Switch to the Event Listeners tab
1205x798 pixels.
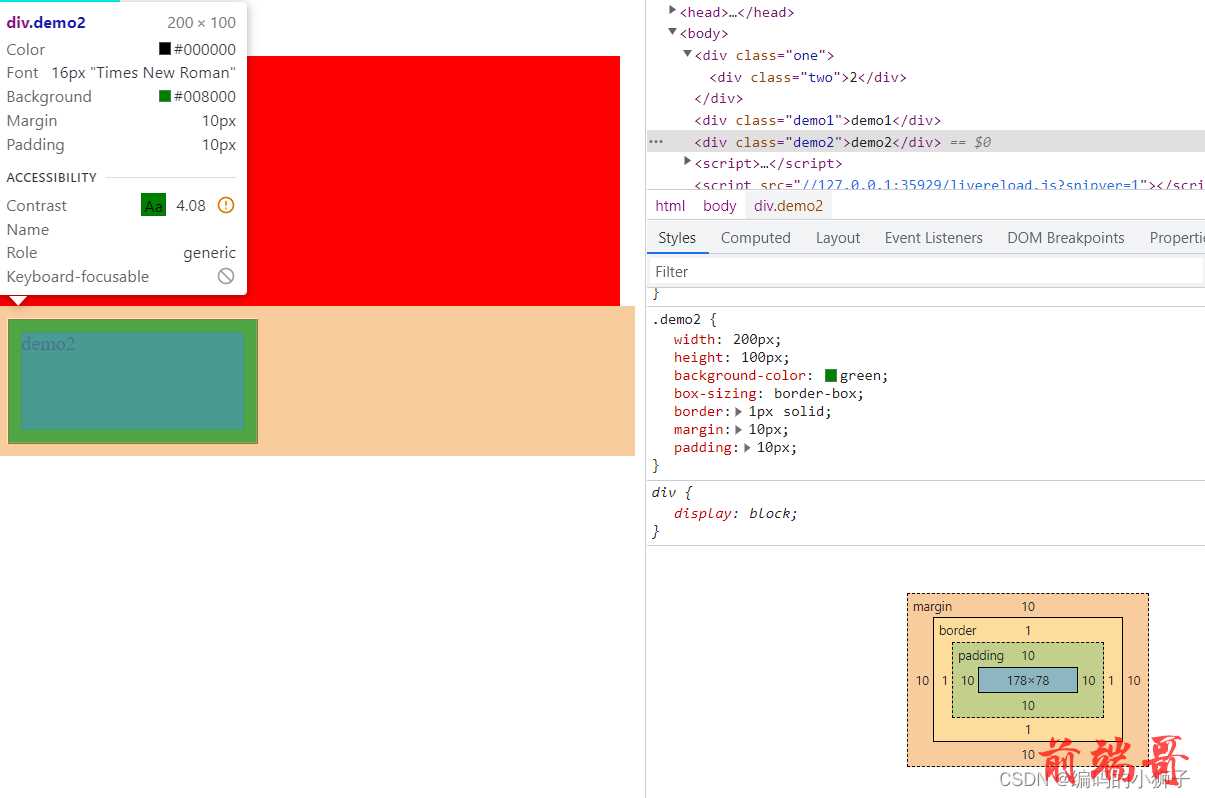click(934, 238)
